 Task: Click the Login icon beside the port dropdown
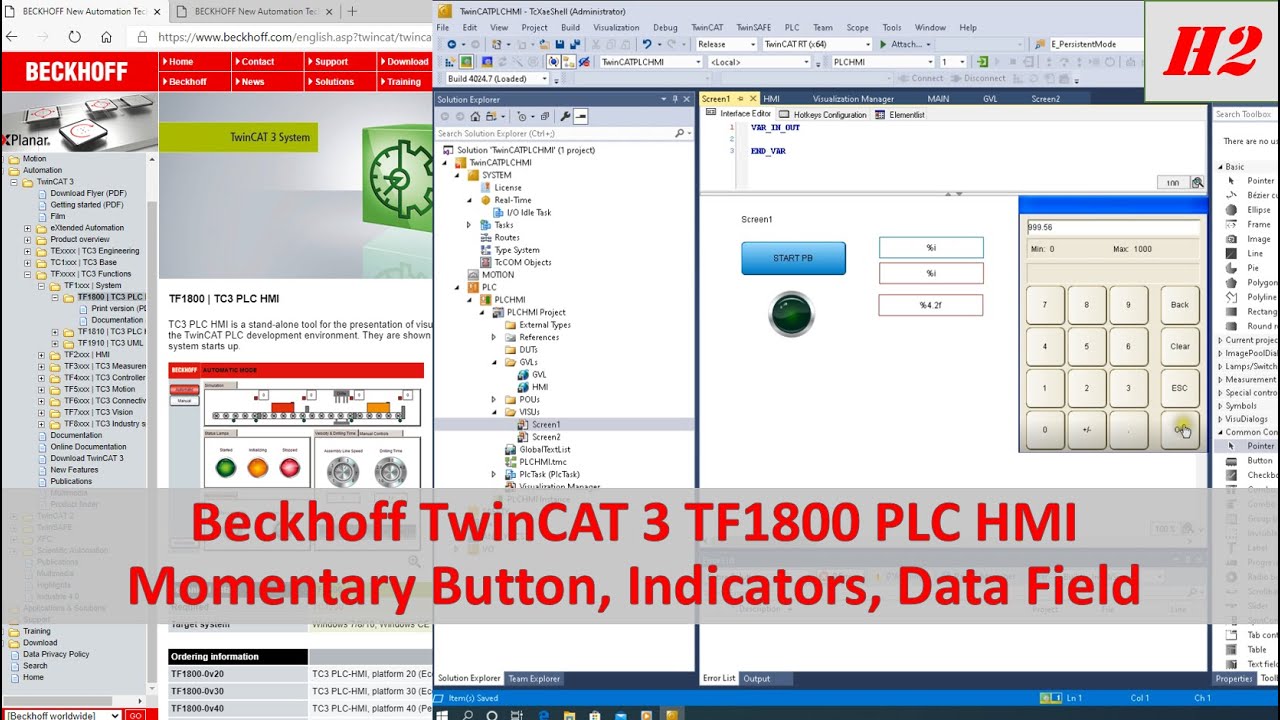click(983, 62)
